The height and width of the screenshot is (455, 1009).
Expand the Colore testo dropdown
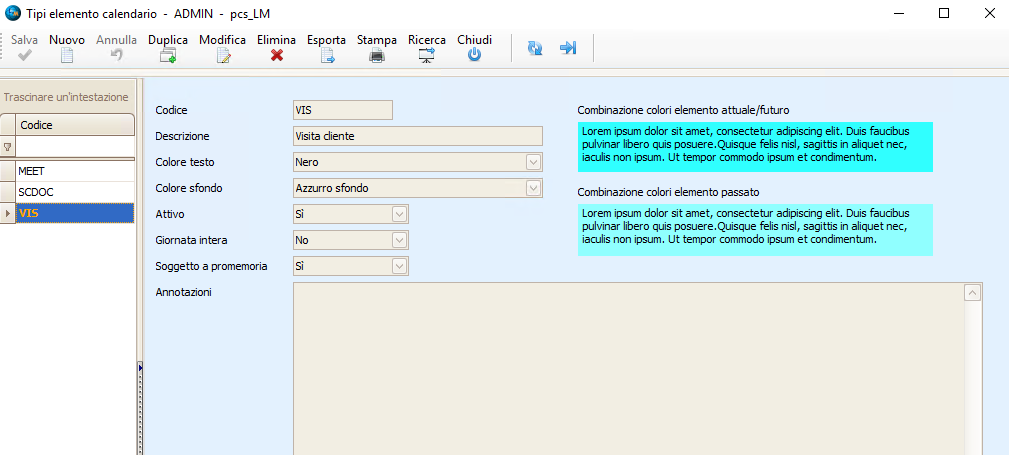[x=533, y=162]
